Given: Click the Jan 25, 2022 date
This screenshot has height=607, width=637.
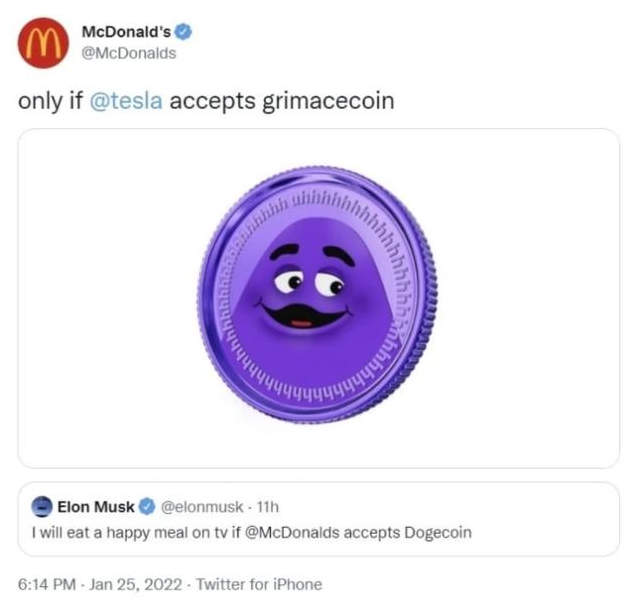Looking at the screenshot, I should tap(136, 584).
